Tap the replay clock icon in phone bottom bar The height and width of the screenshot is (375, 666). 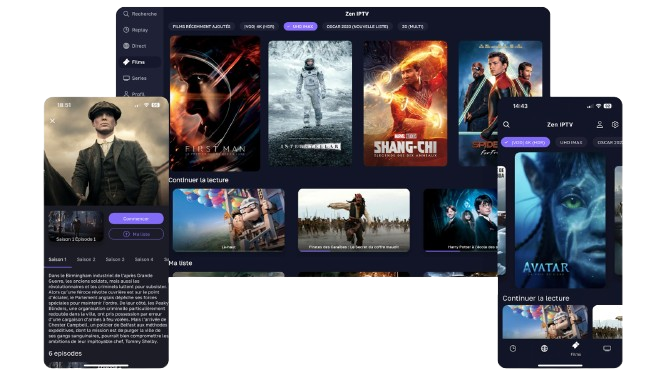(x=513, y=349)
